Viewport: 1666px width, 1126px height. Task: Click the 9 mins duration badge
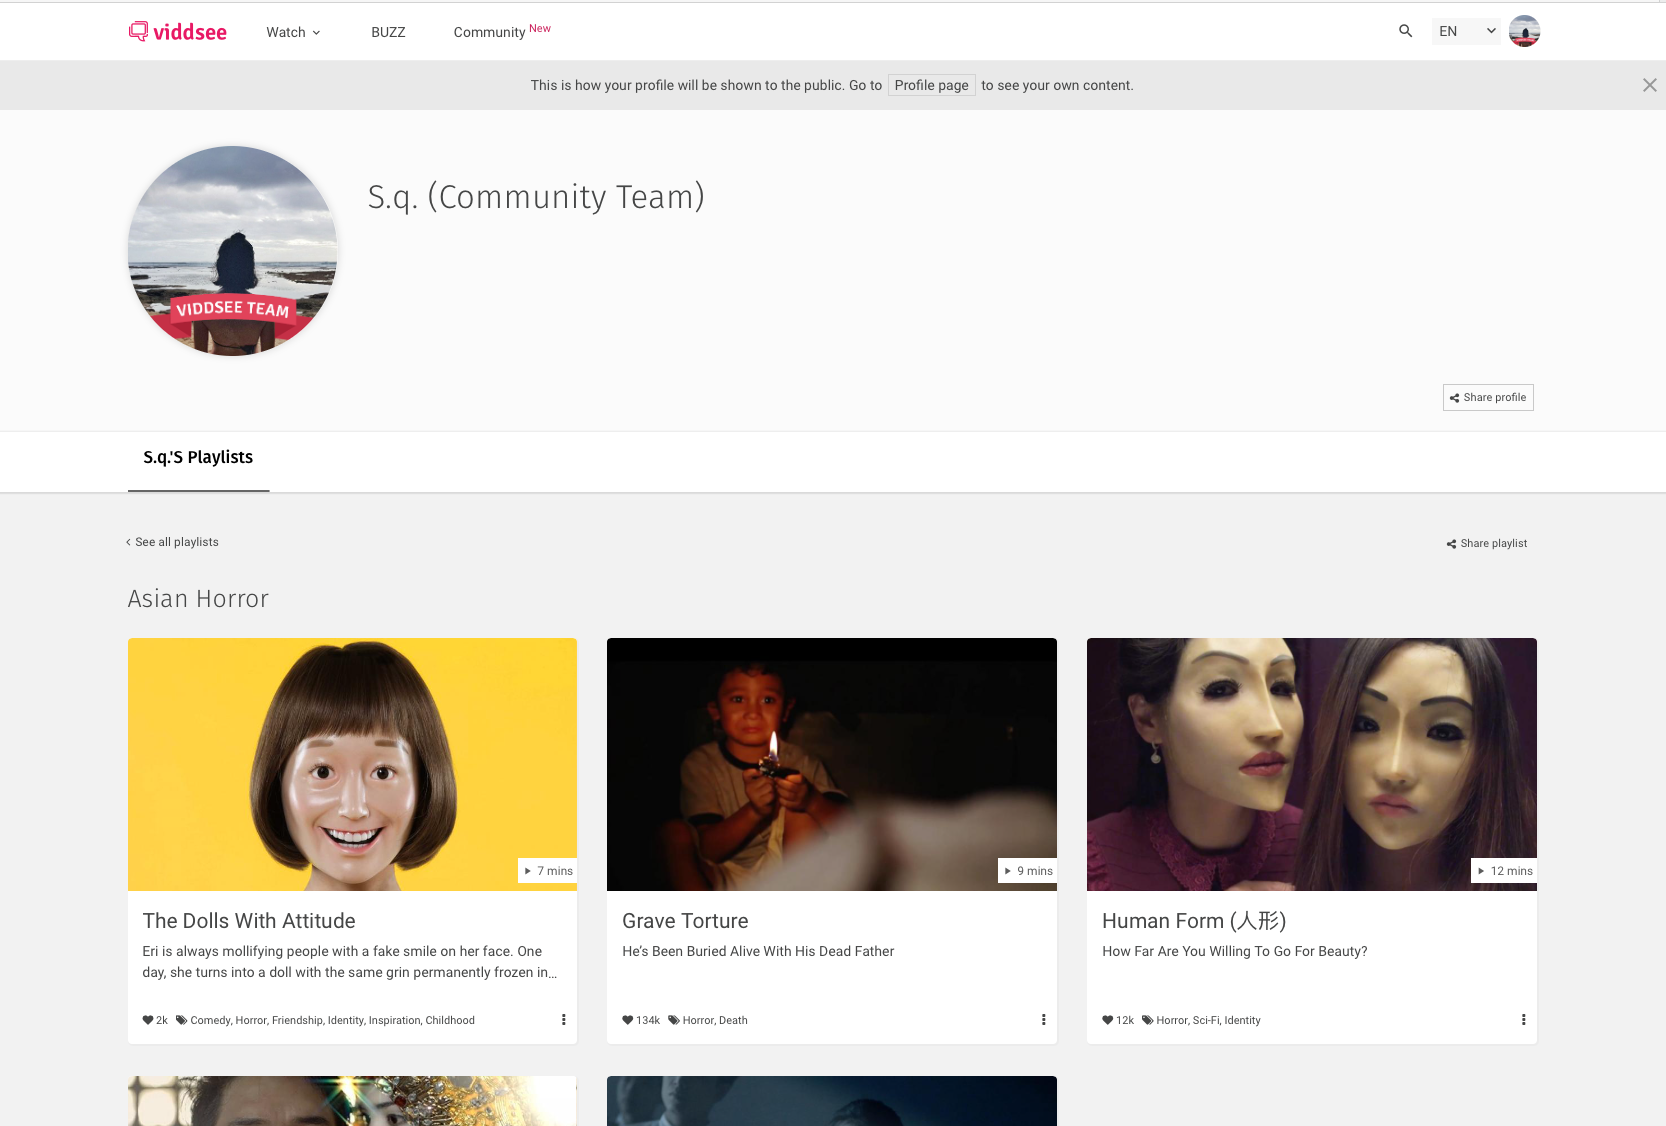click(x=1027, y=871)
